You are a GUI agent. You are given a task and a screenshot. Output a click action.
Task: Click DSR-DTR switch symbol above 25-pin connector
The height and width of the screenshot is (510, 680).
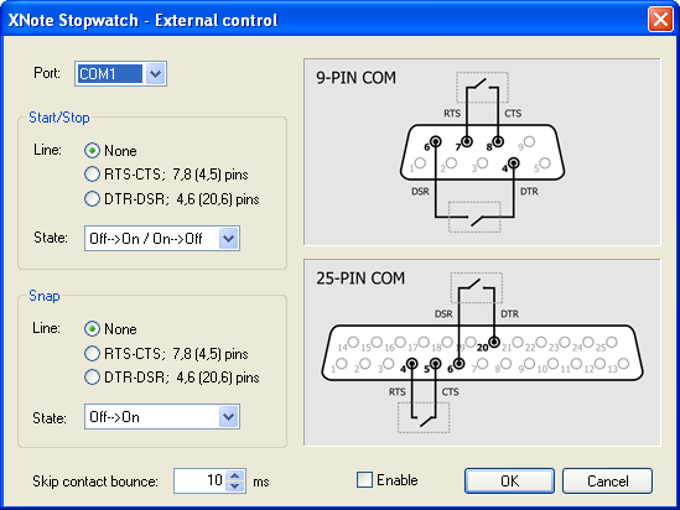tap(477, 288)
